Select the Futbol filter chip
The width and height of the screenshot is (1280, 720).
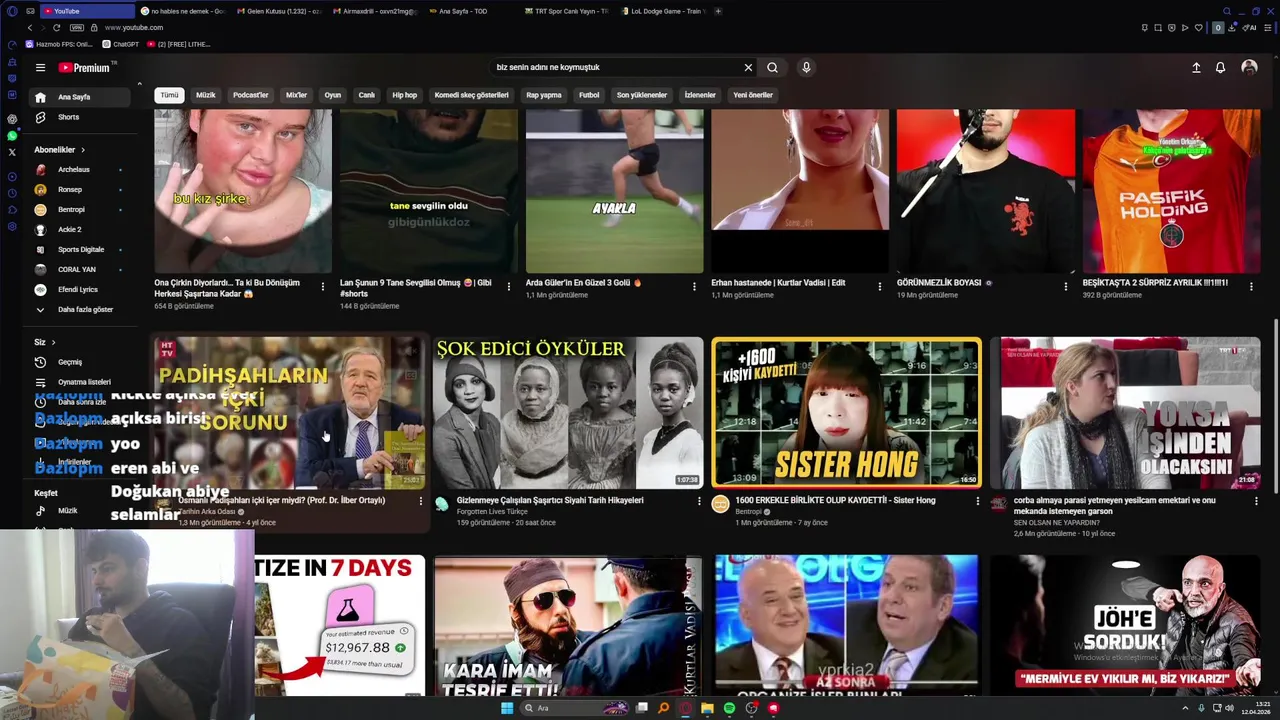589,95
